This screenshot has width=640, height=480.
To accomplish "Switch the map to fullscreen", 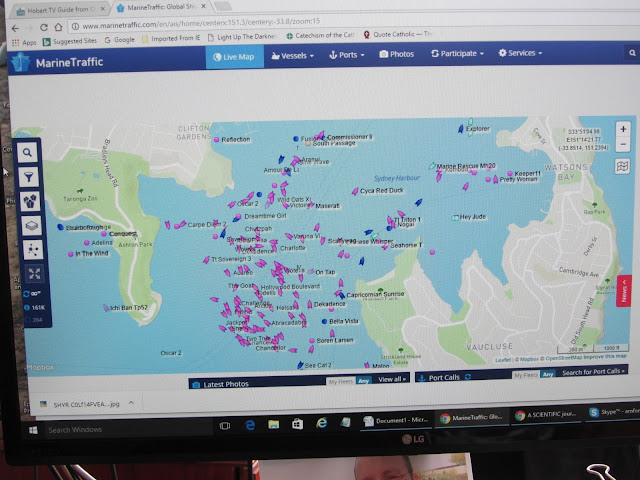I will click(35, 273).
